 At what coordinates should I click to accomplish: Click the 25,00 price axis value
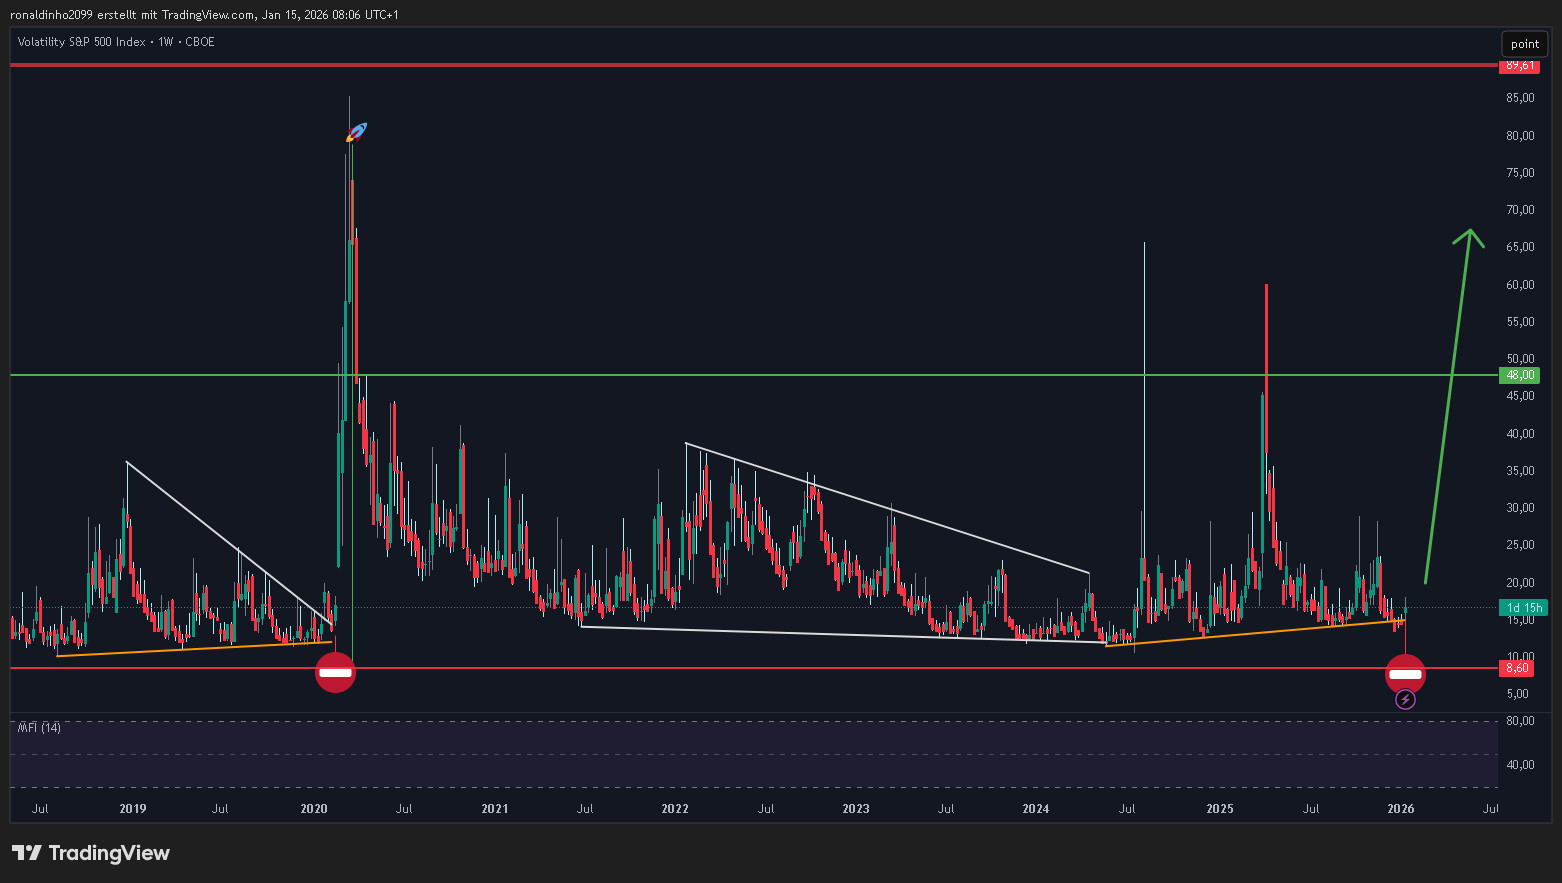(x=1520, y=545)
